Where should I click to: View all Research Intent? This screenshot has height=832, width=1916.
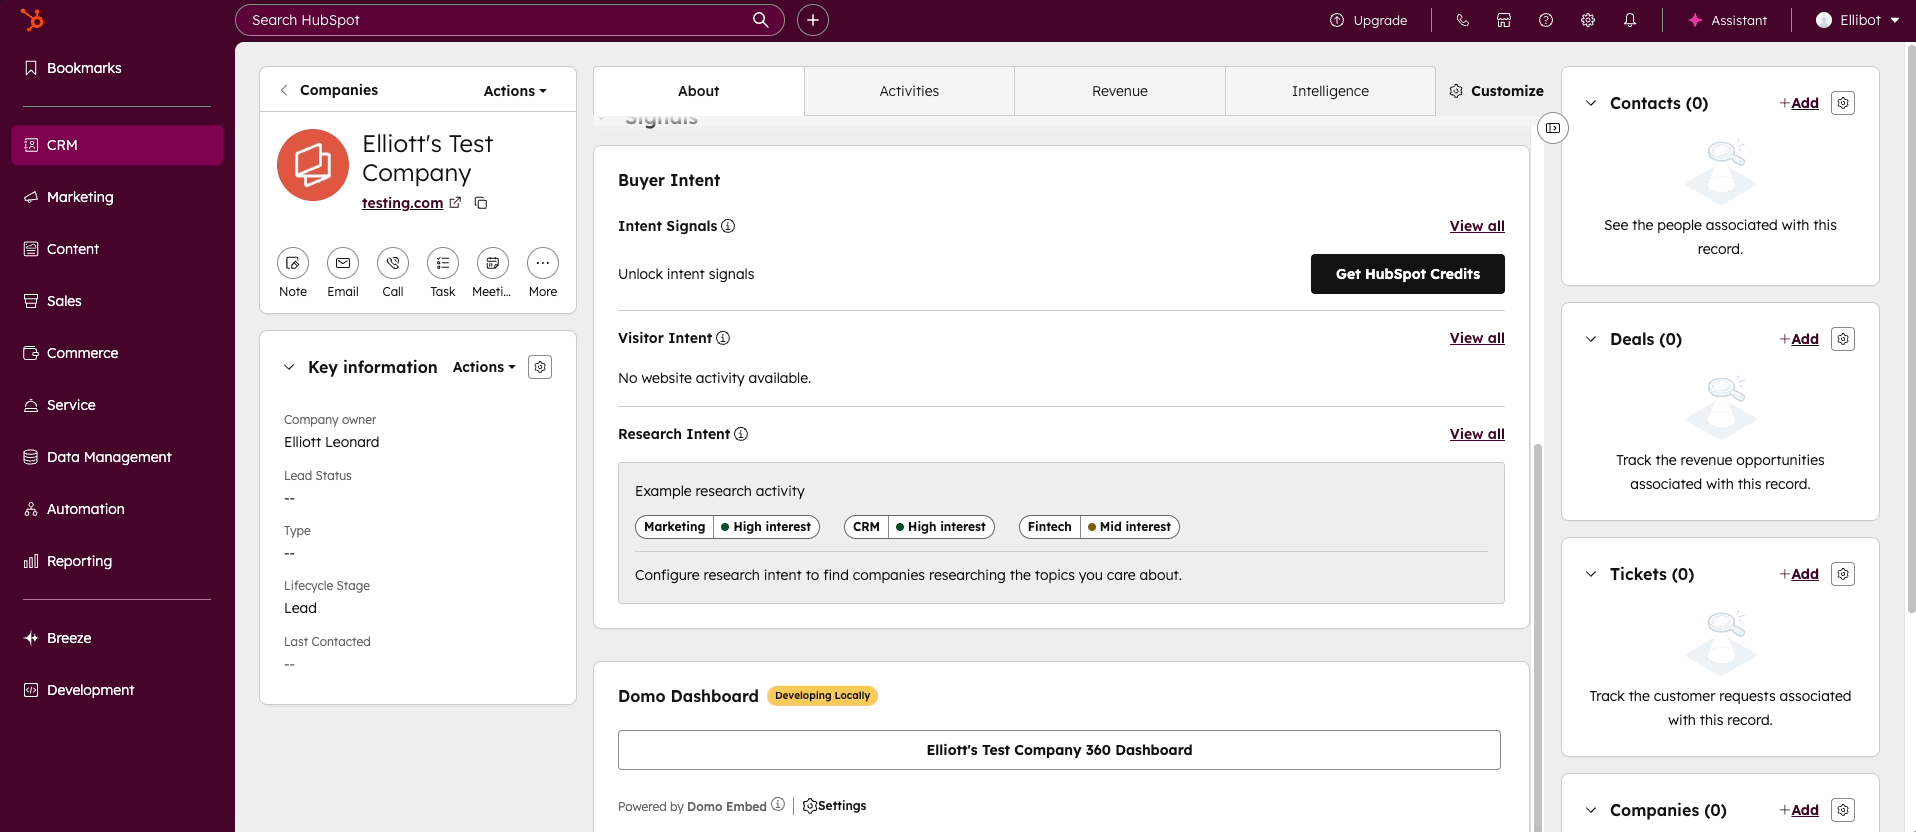1477,434
